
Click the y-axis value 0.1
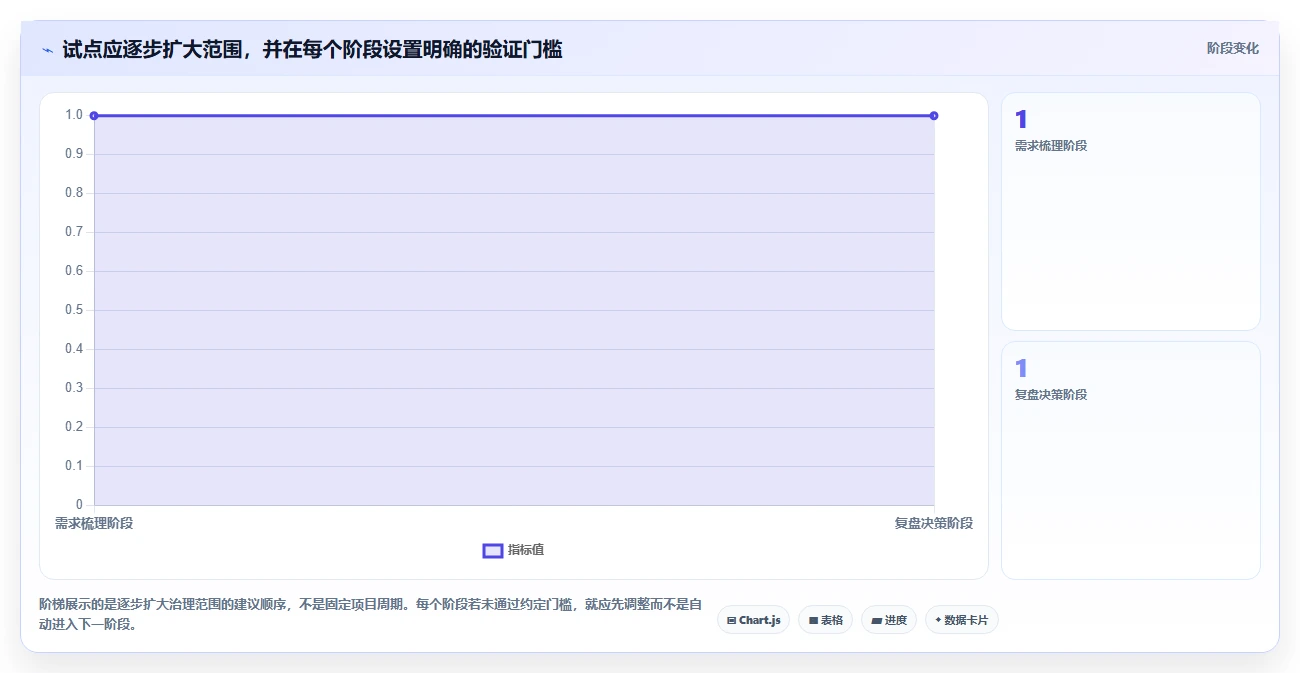(74, 466)
